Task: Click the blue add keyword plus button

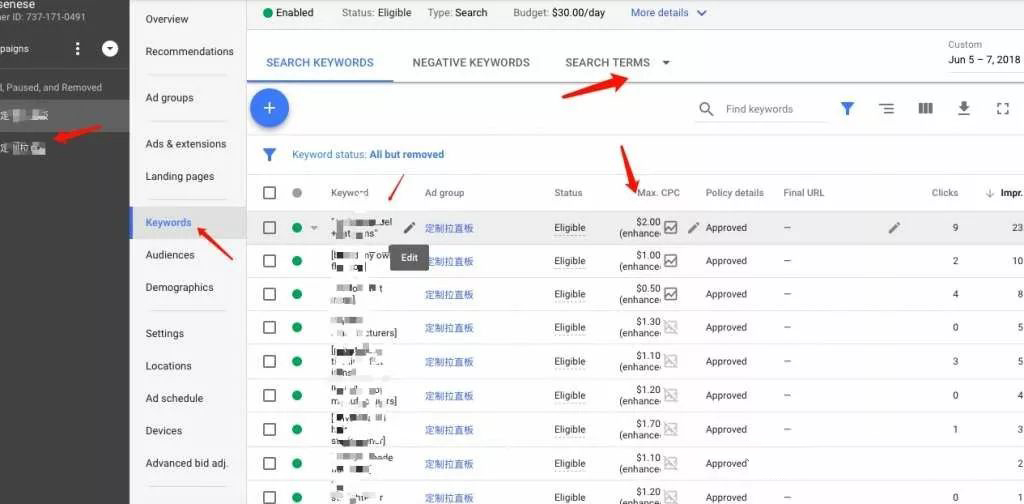Action: click(268, 108)
